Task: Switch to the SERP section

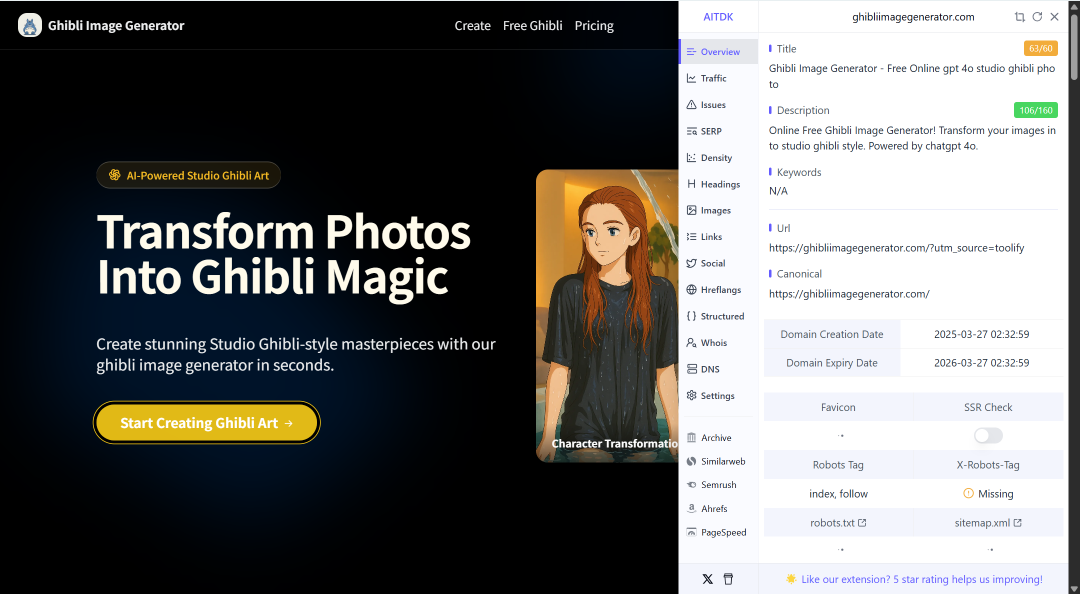Action: tap(718, 131)
